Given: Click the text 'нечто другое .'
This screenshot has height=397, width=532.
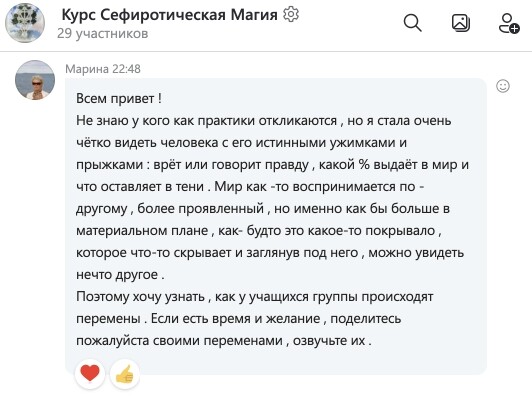Looking at the screenshot, I should (120, 275).
